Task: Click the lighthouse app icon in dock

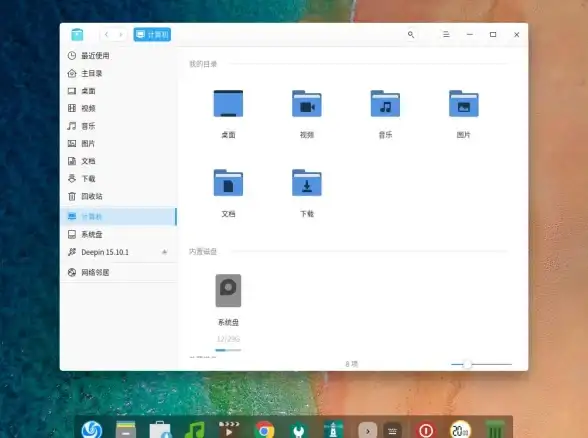Action: [333, 429]
